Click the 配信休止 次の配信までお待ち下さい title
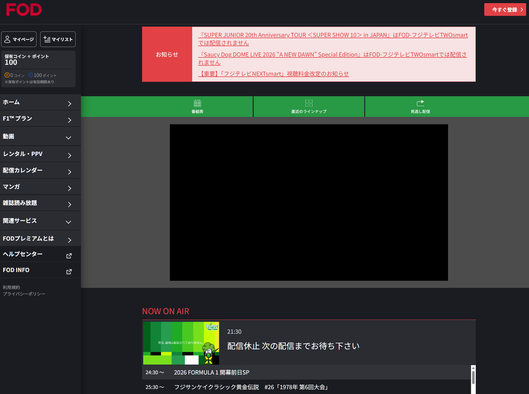Image resolution: width=529 pixels, height=394 pixels. [293, 346]
